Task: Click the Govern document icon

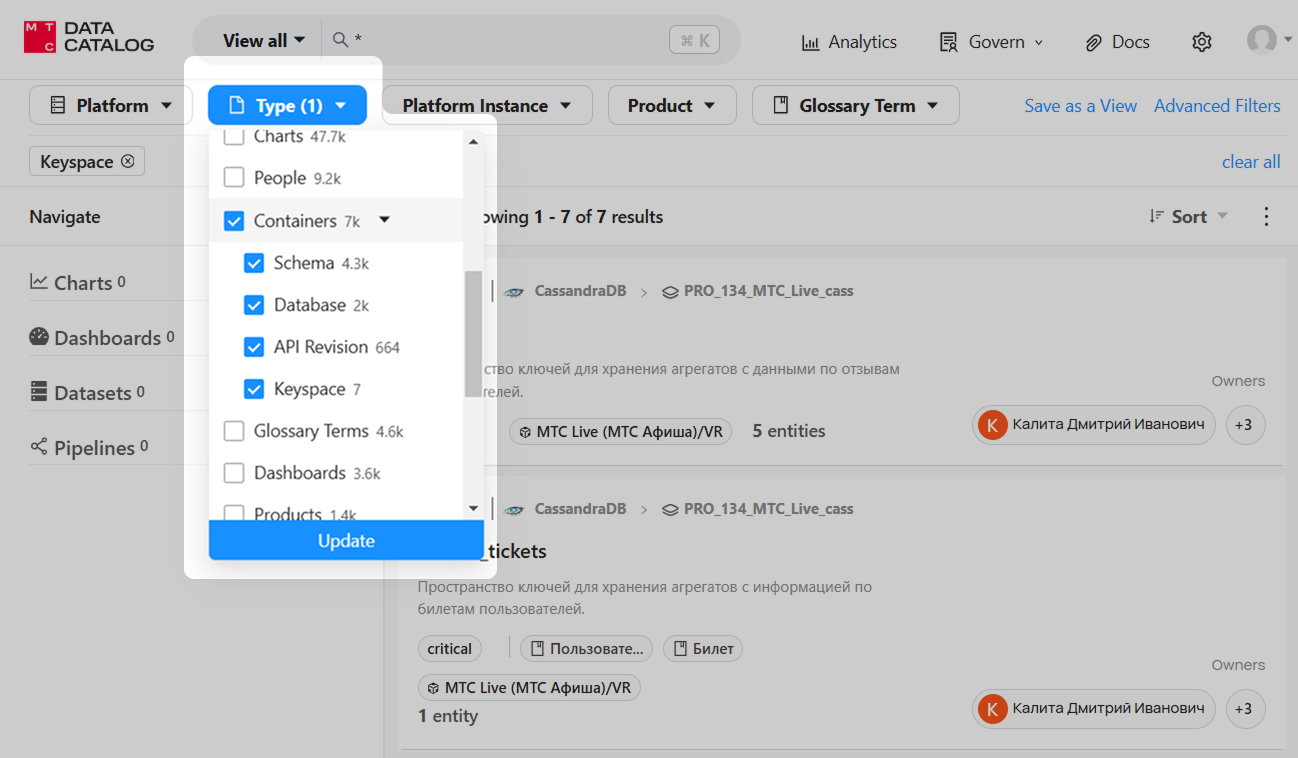Action: (x=948, y=42)
